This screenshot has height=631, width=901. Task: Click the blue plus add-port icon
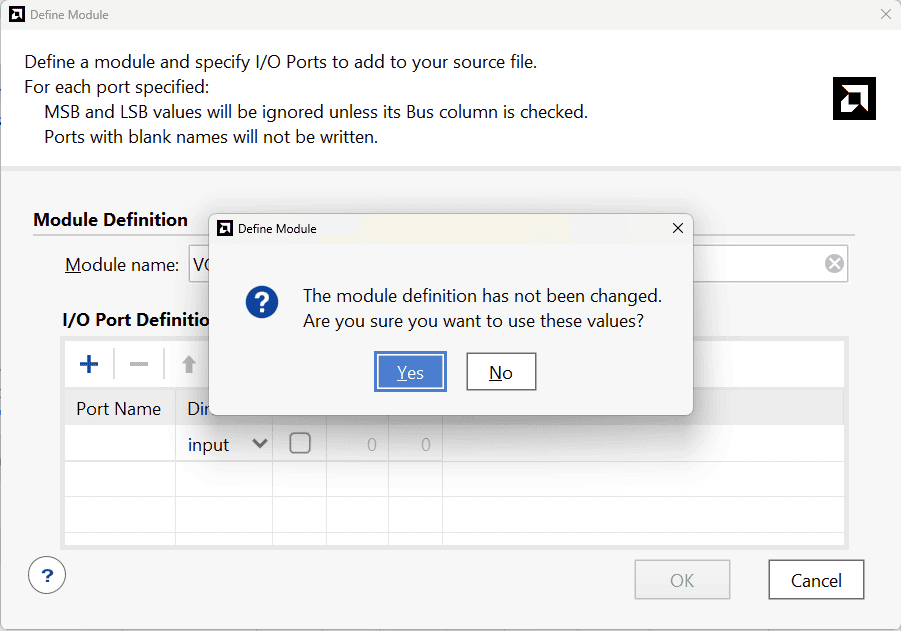coord(89,364)
